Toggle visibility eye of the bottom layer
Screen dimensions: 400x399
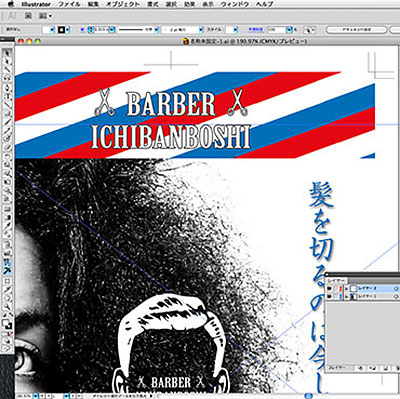[x=330, y=296]
